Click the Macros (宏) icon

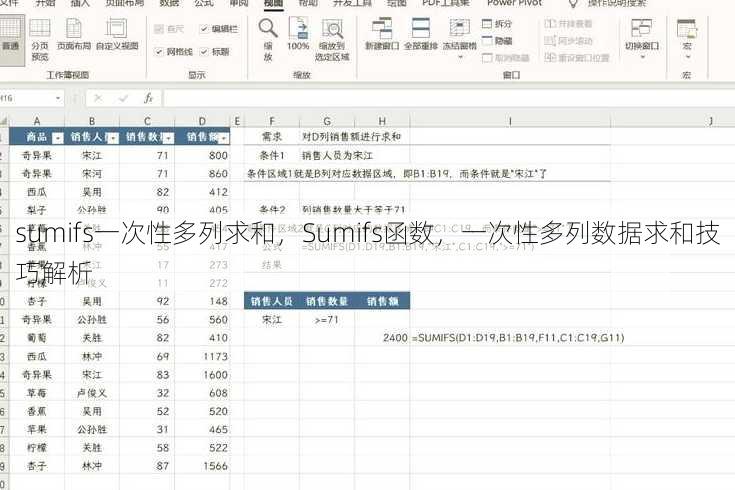[687, 29]
